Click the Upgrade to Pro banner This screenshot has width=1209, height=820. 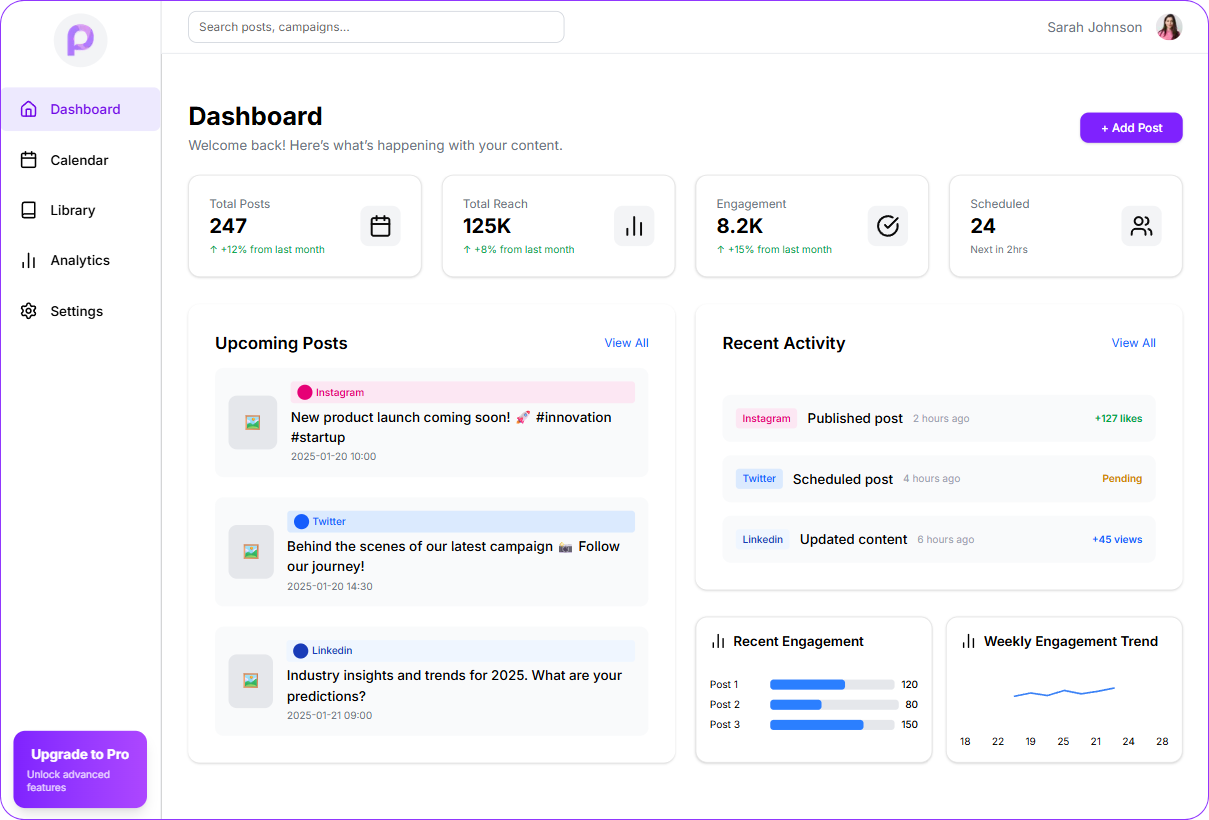tap(80, 769)
